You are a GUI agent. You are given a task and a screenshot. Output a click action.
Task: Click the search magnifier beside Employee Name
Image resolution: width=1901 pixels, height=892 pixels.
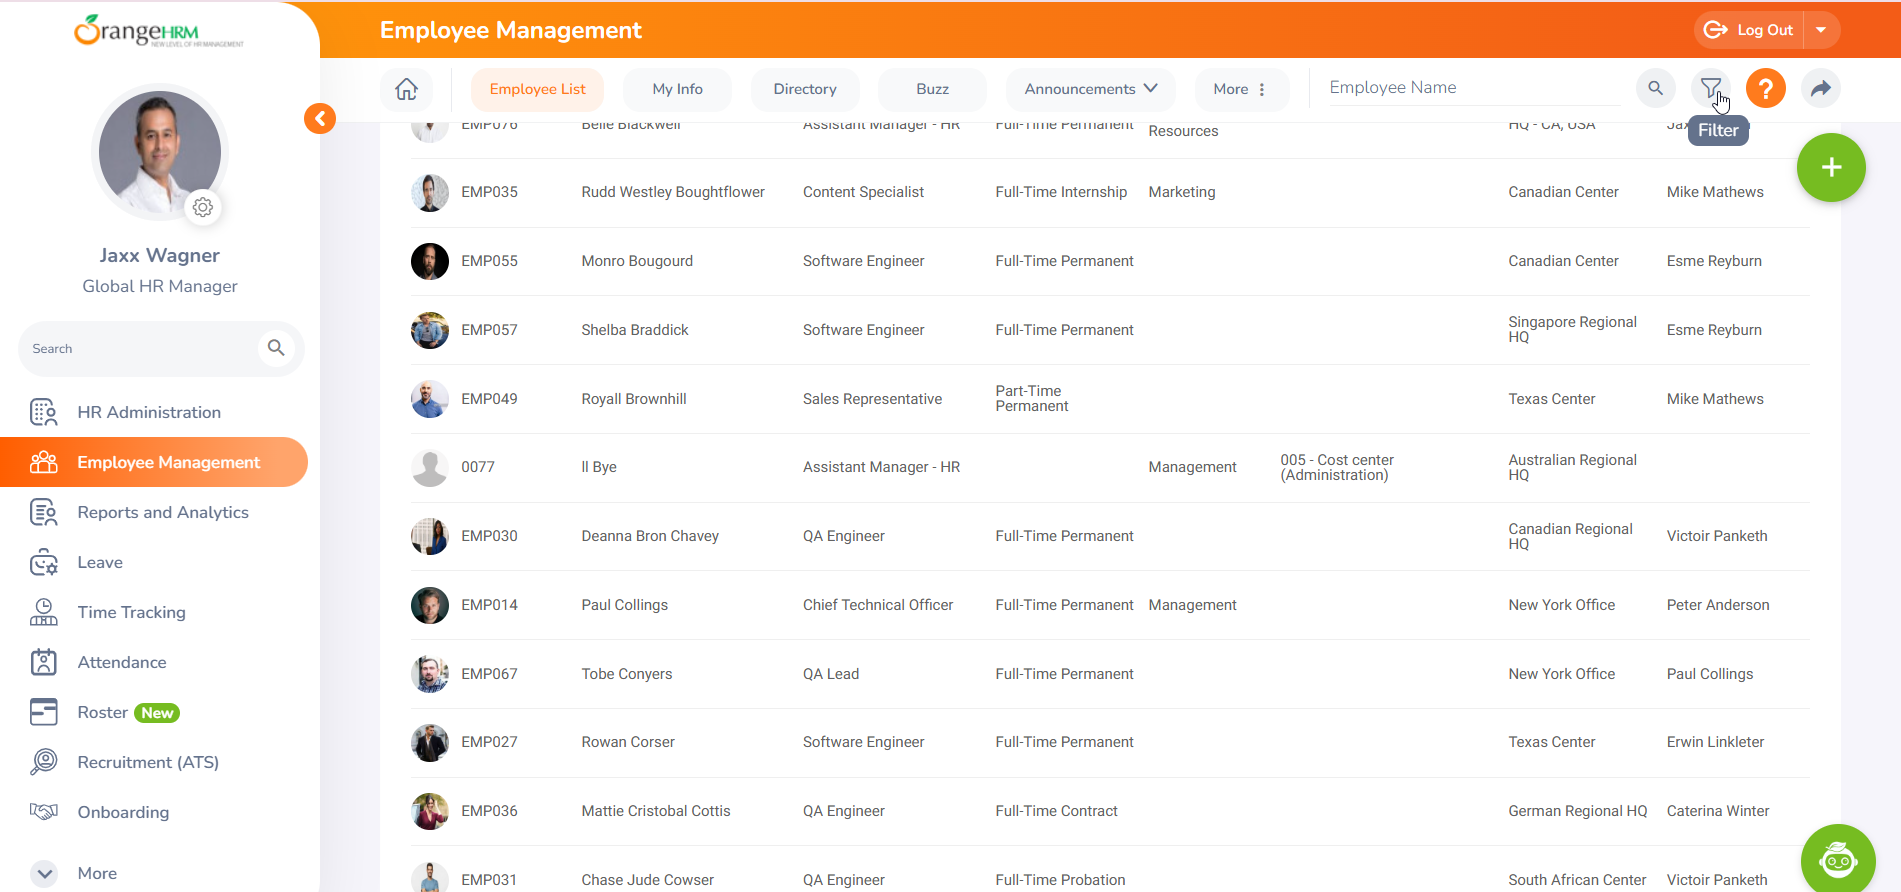(x=1656, y=88)
